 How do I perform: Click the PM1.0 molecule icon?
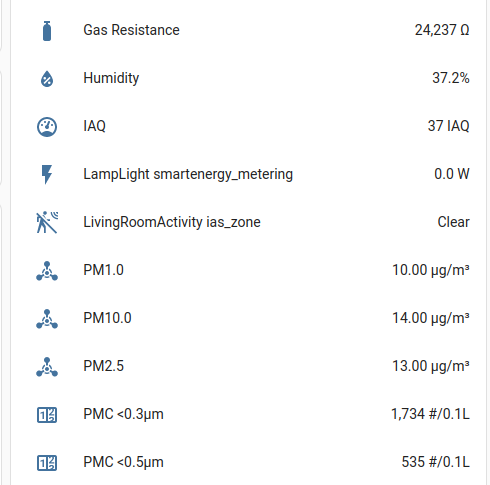pyautogui.click(x=47, y=271)
